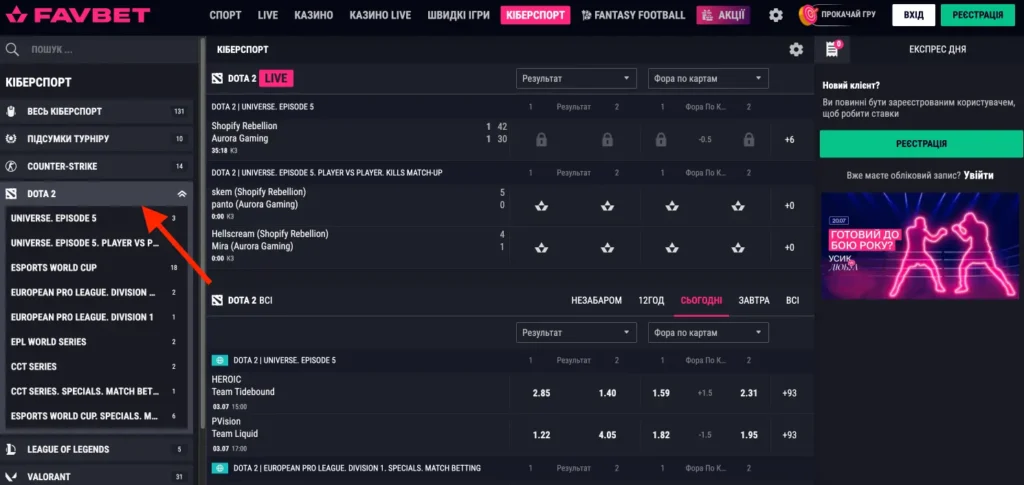Bet on PVision at odds 1.22
Viewport: 1024px width, 485px height.
click(x=541, y=435)
